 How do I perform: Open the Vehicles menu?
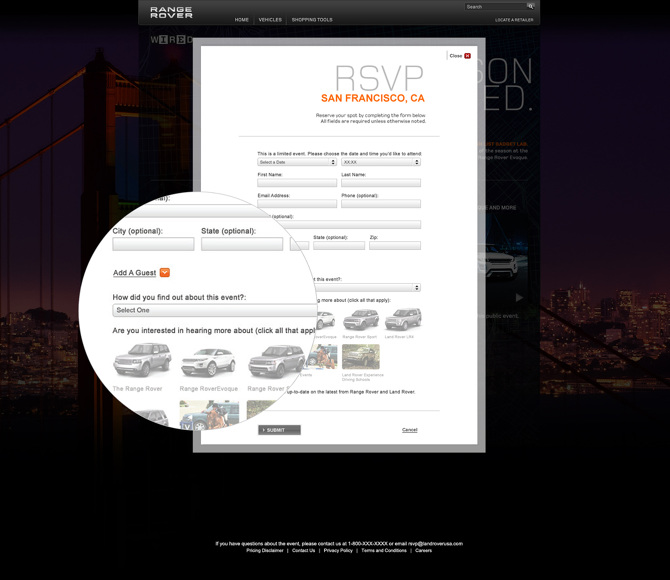(x=270, y=19)
